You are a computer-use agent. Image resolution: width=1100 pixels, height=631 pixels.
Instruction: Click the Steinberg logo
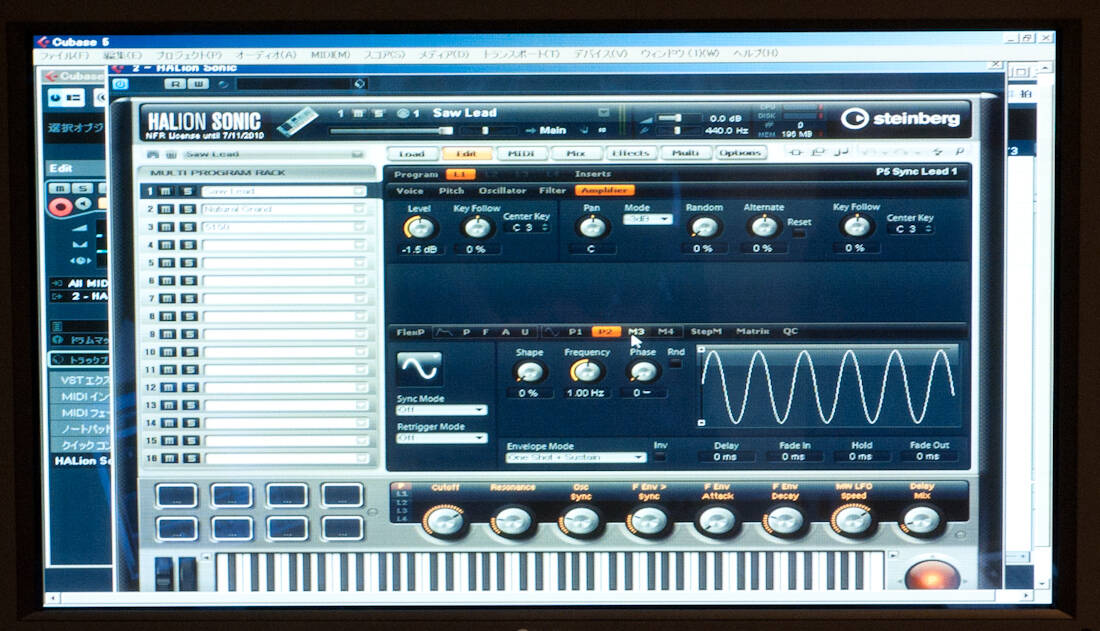tap(900, 119)
